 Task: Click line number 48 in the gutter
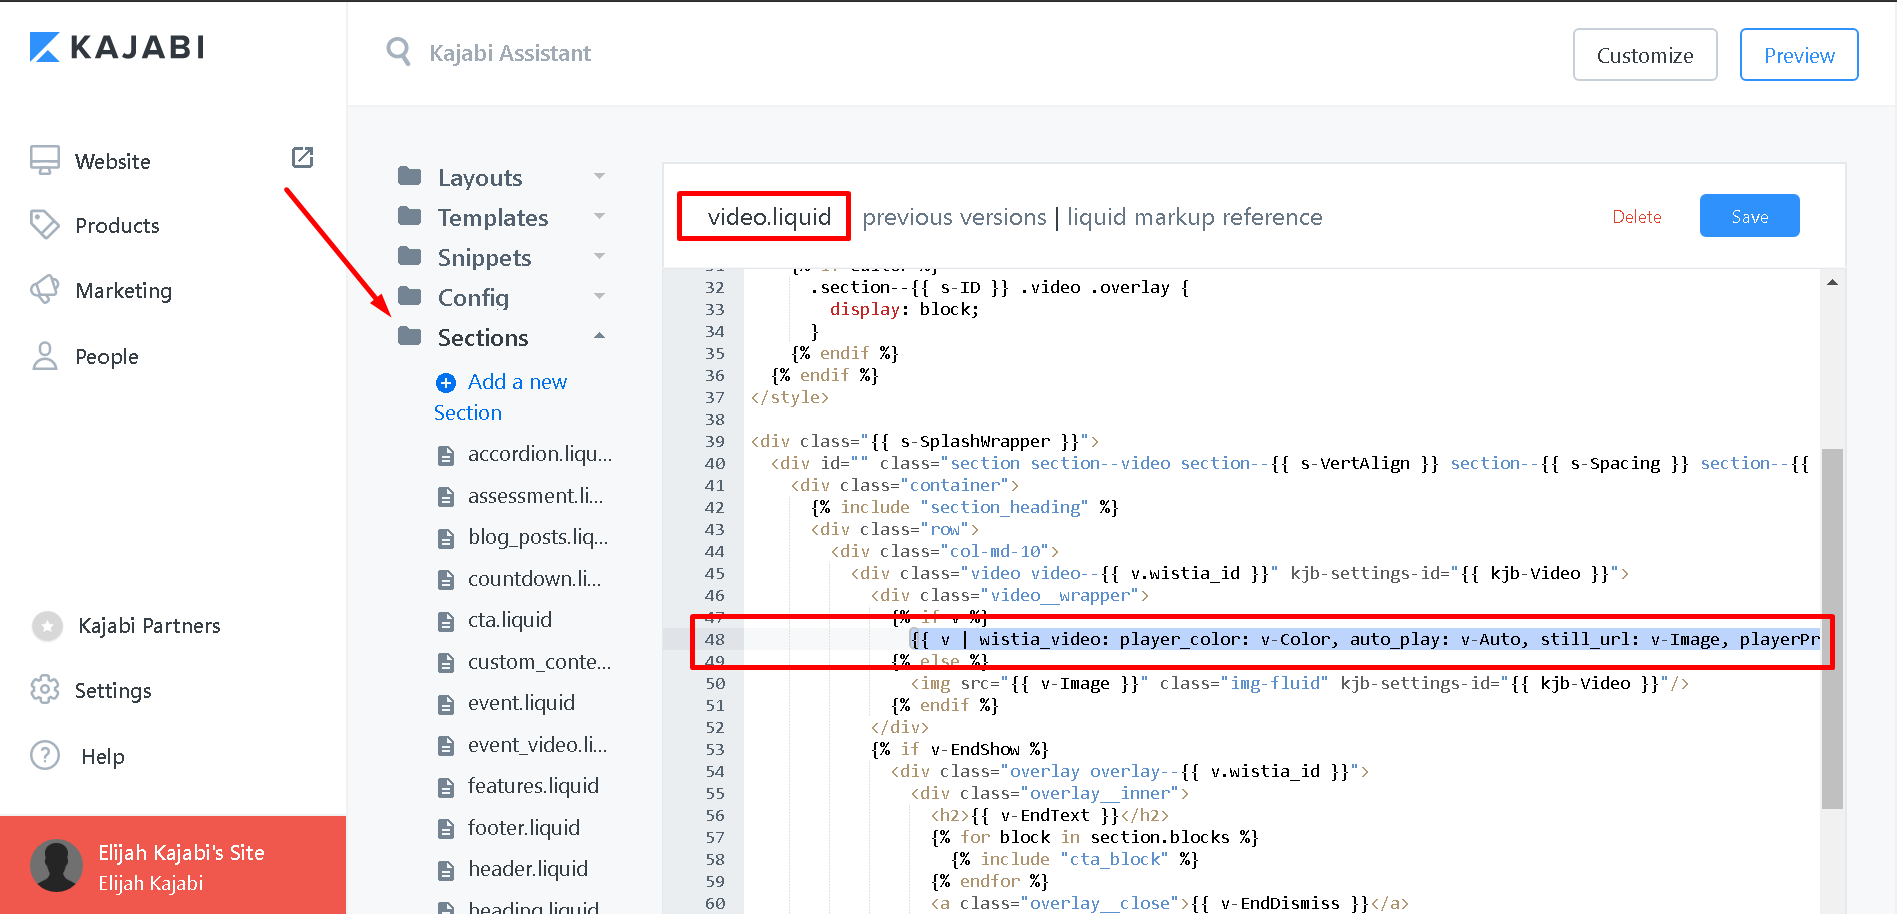coord(714,639)
